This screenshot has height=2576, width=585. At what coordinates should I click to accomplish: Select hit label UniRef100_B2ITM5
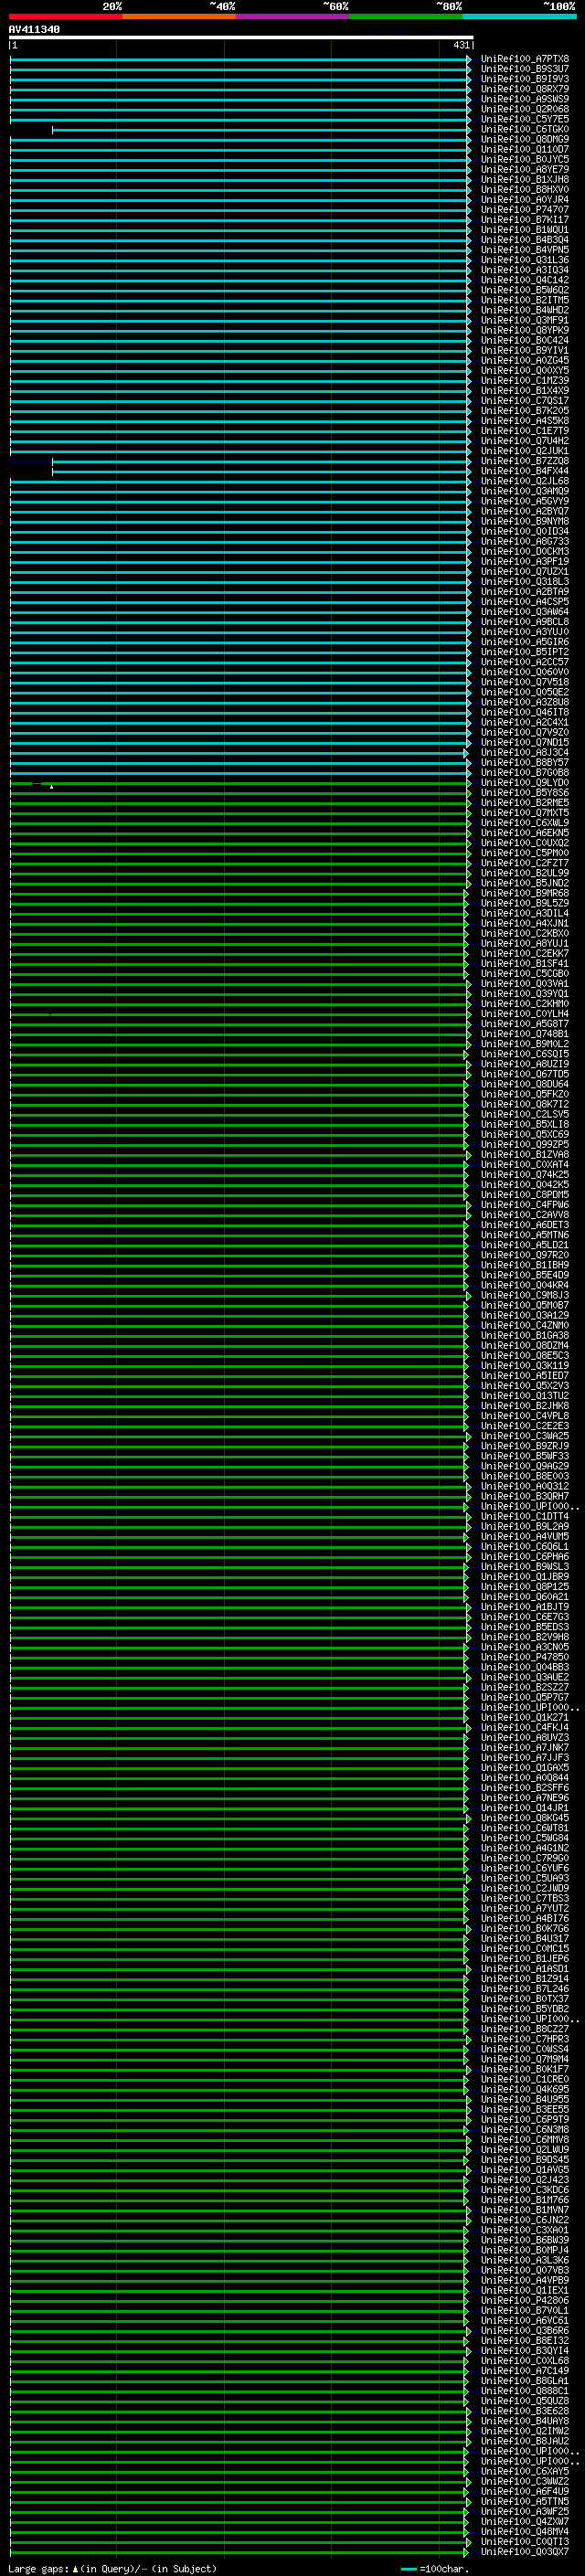point(524,300)
